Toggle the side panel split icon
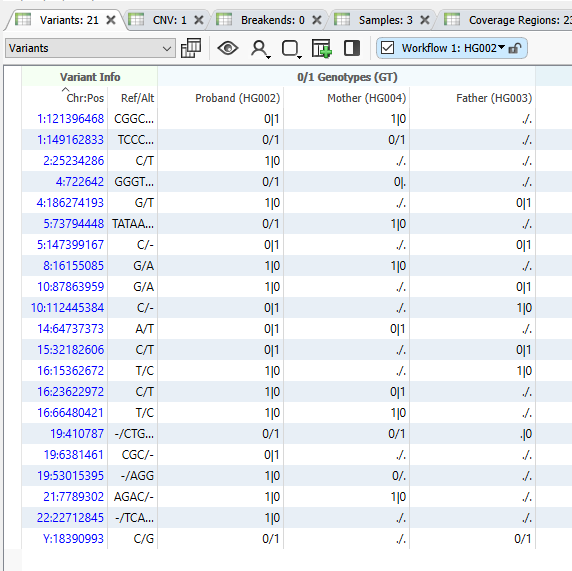The image size is (572, 571). point(352,48)
